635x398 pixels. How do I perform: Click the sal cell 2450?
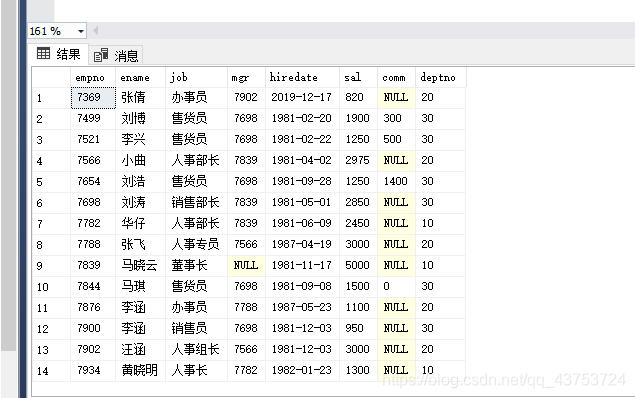click(358, 224)
